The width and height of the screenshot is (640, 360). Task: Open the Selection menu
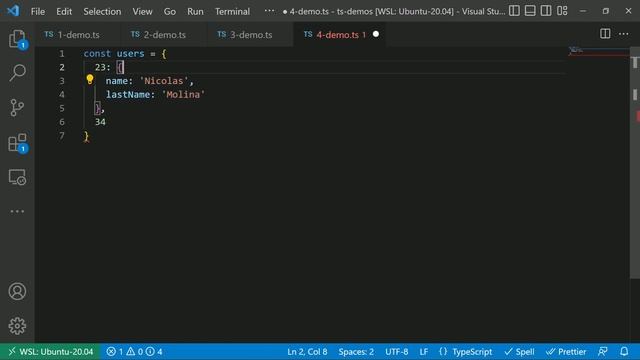click(102, 11)
